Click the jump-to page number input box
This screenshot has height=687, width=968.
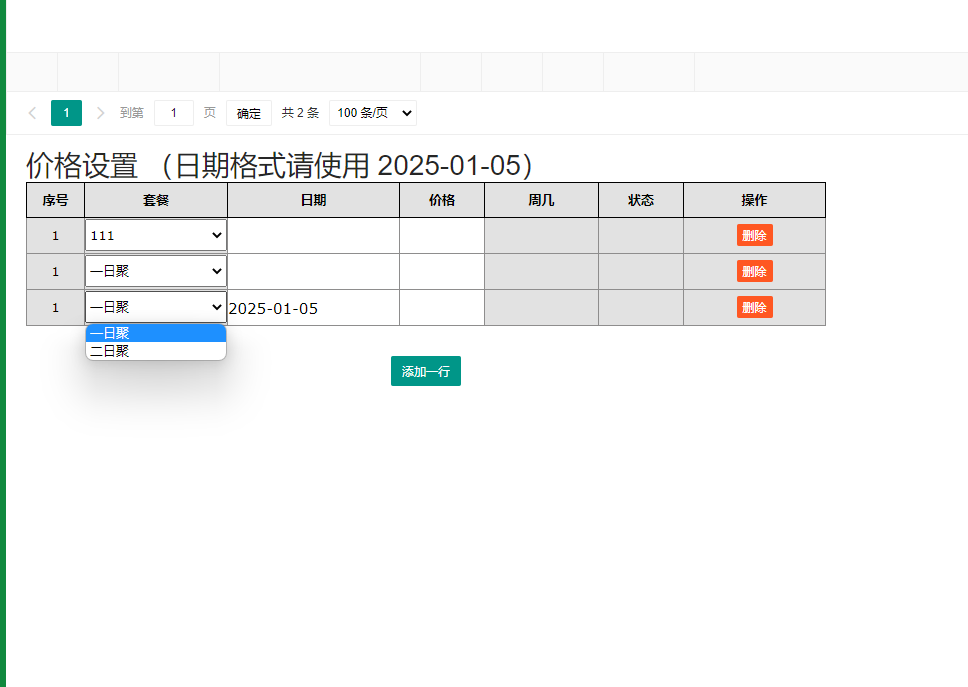pyautogui.click(x=174, y=113)
